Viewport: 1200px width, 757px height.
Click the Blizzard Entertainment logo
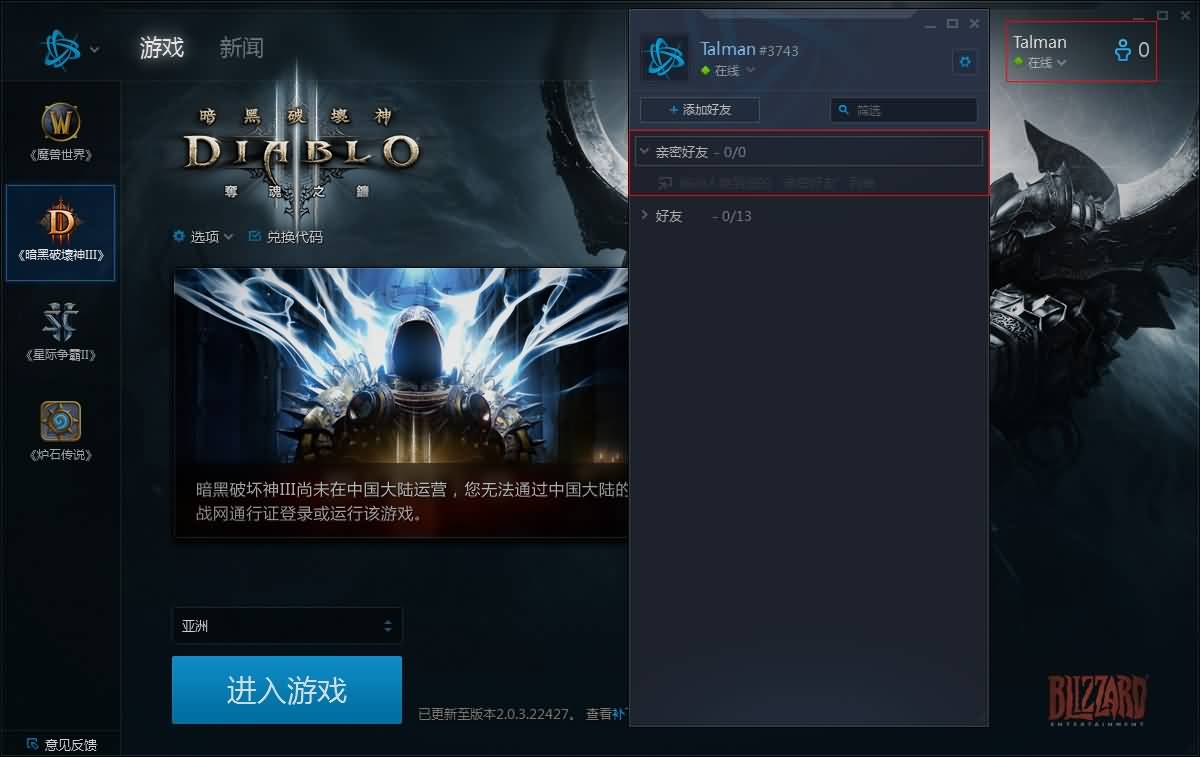point(1097,699)
